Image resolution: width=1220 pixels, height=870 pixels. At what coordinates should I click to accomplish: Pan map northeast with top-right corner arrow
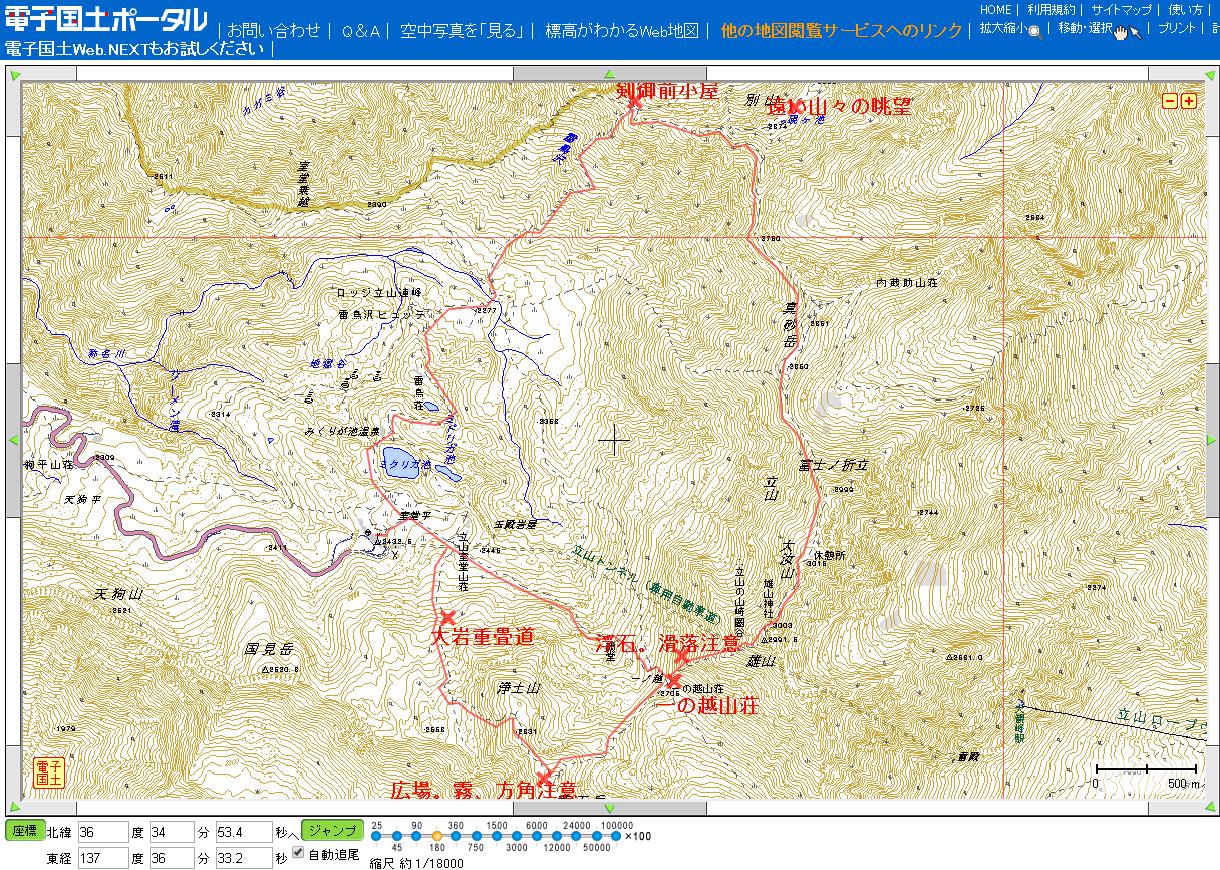tap(1211, 74)
